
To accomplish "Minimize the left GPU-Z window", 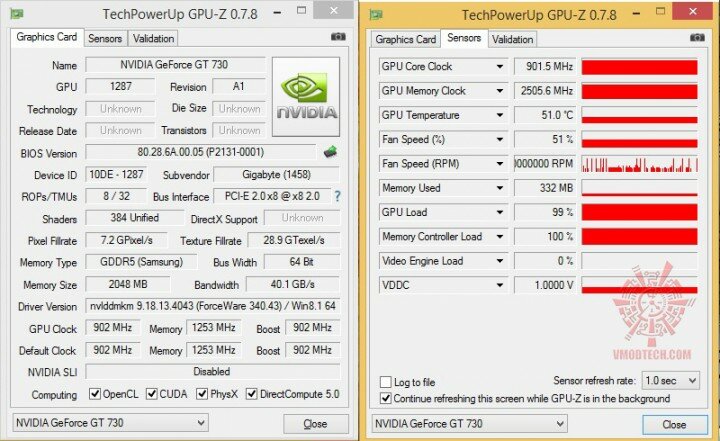I will tap(277, 12).
